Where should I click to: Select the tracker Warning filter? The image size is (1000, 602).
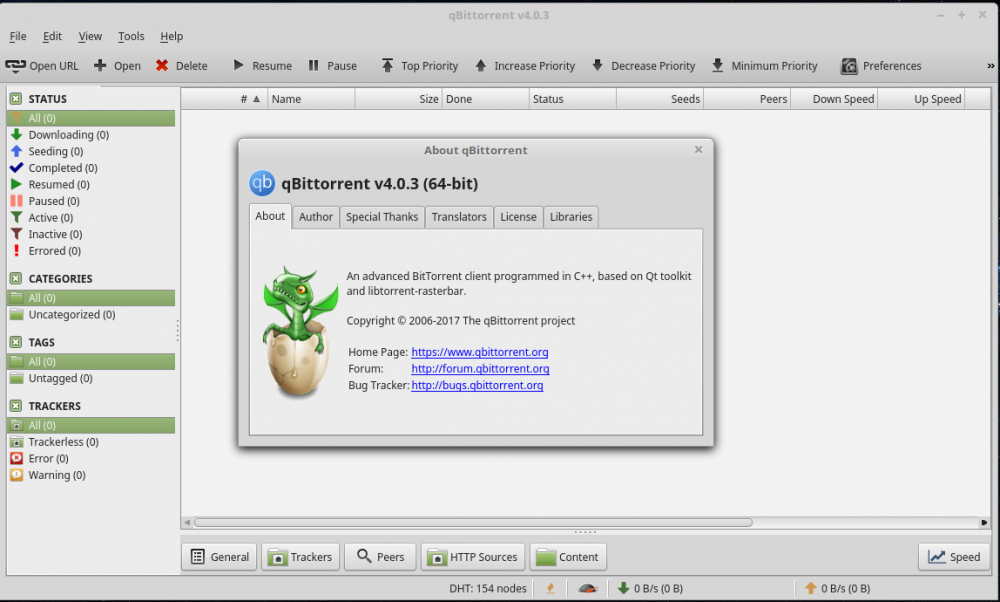click(x=91, y=475)
